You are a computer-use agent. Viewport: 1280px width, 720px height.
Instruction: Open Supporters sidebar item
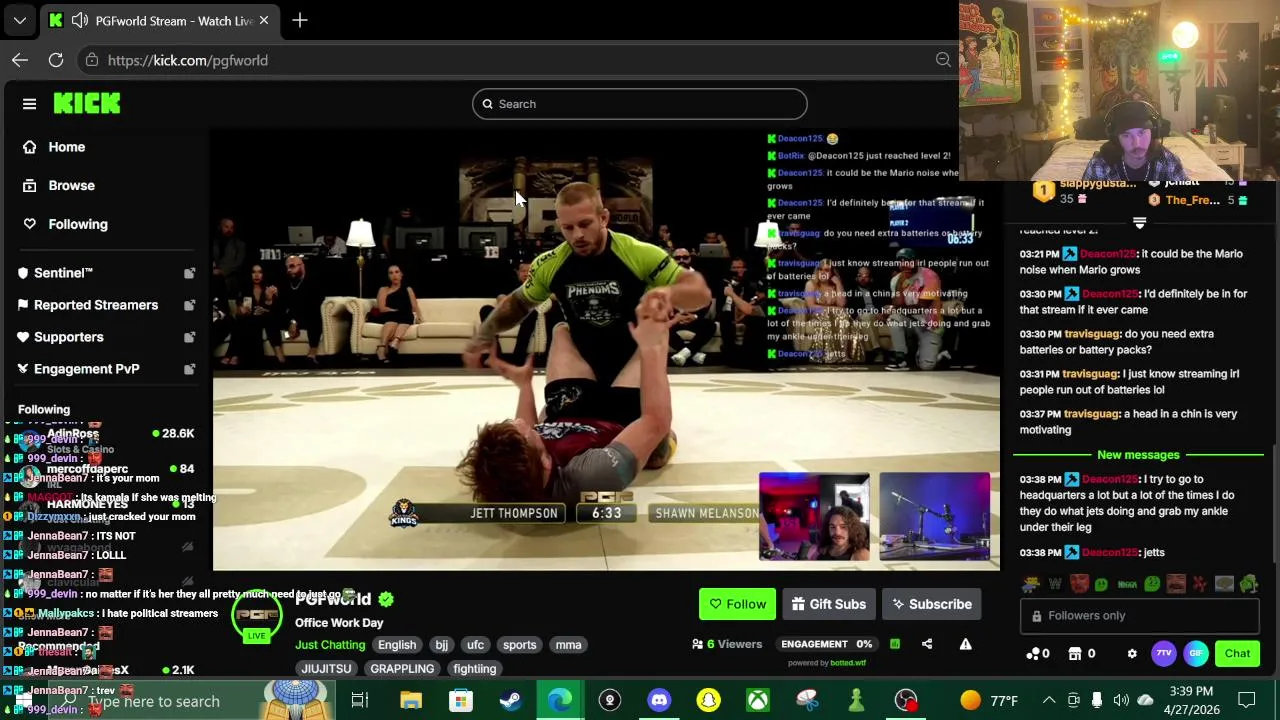[x=68, y=337]
